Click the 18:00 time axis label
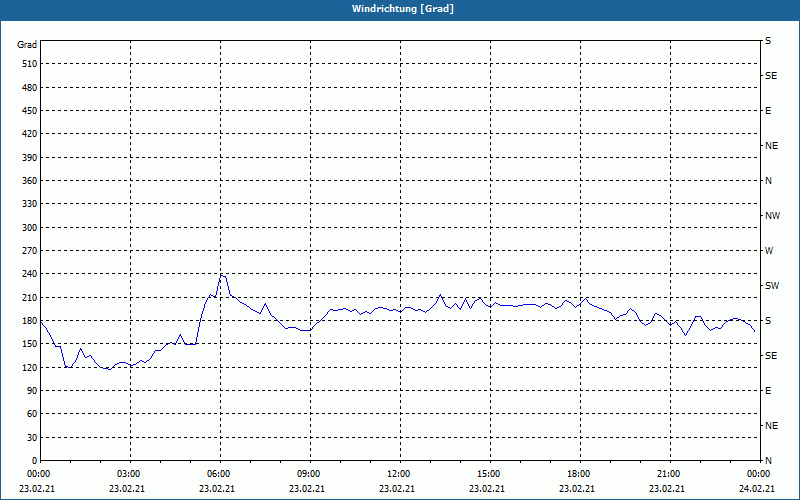800x500 pixels. click(578, 474)
